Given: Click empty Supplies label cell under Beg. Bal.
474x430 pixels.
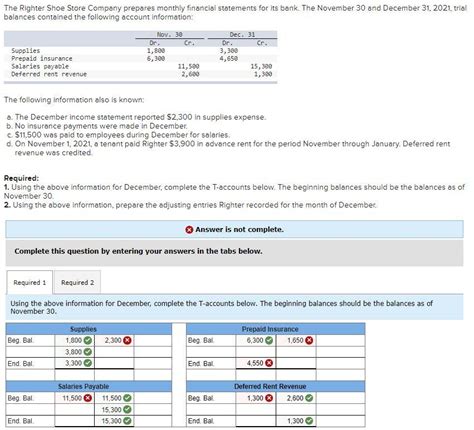Looking at the screenshot, I should [x=30, y=352].
